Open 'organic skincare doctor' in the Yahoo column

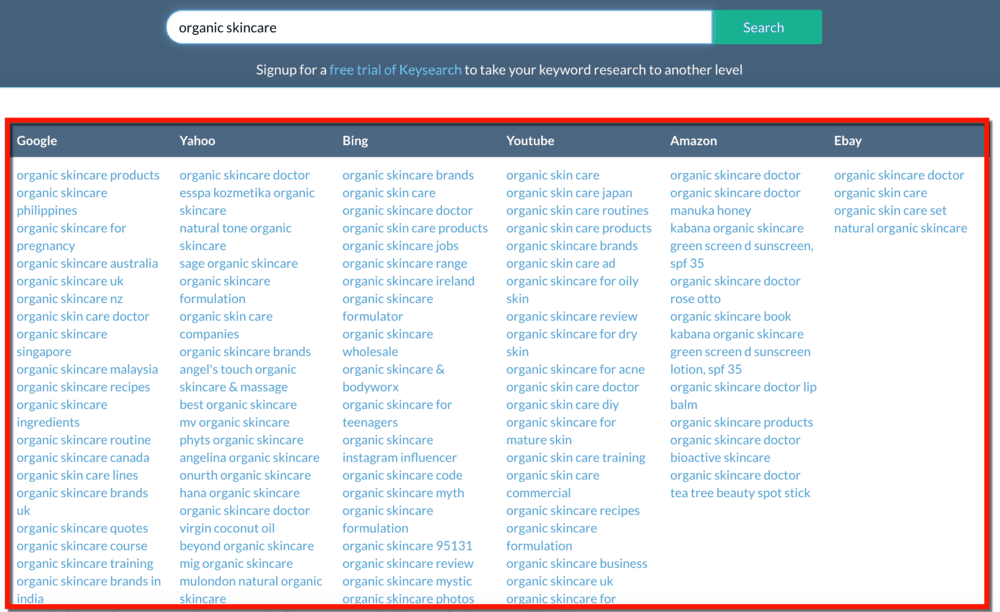[x=245, y=175]
